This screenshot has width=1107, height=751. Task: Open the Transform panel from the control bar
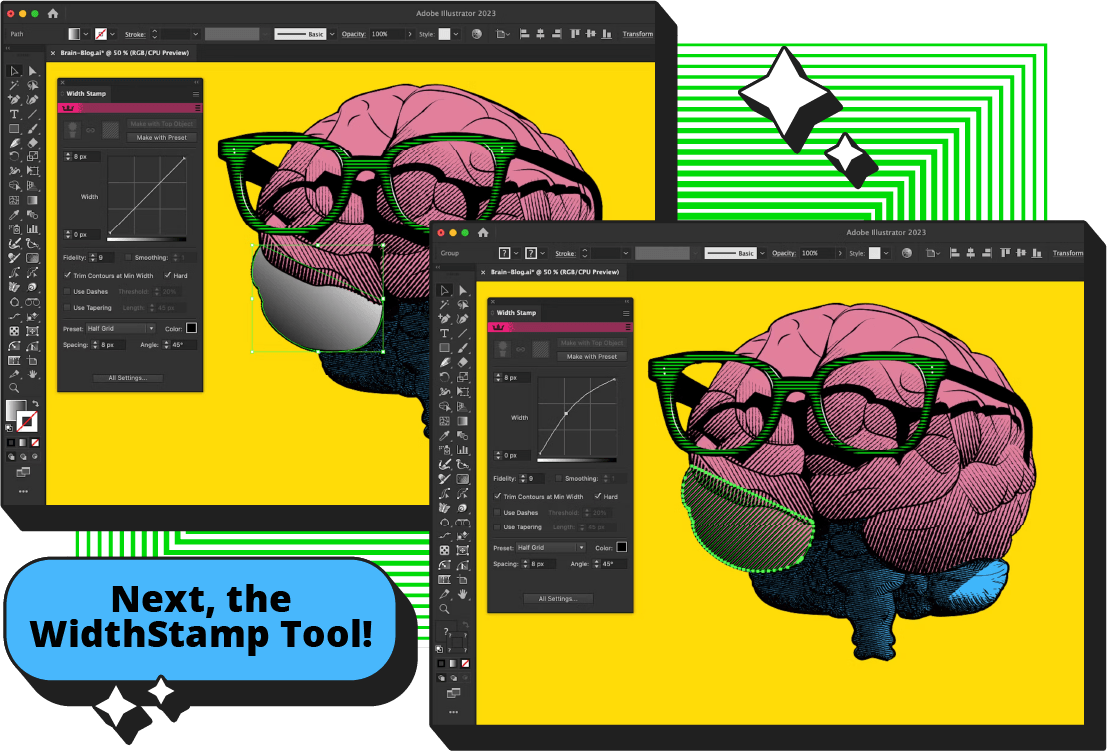1067,253
